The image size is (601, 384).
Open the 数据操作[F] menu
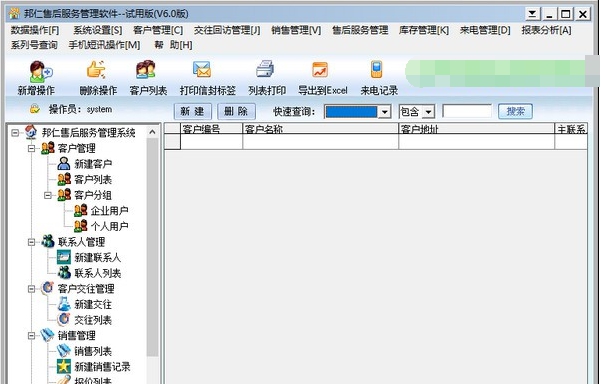[x=35, y=30]
